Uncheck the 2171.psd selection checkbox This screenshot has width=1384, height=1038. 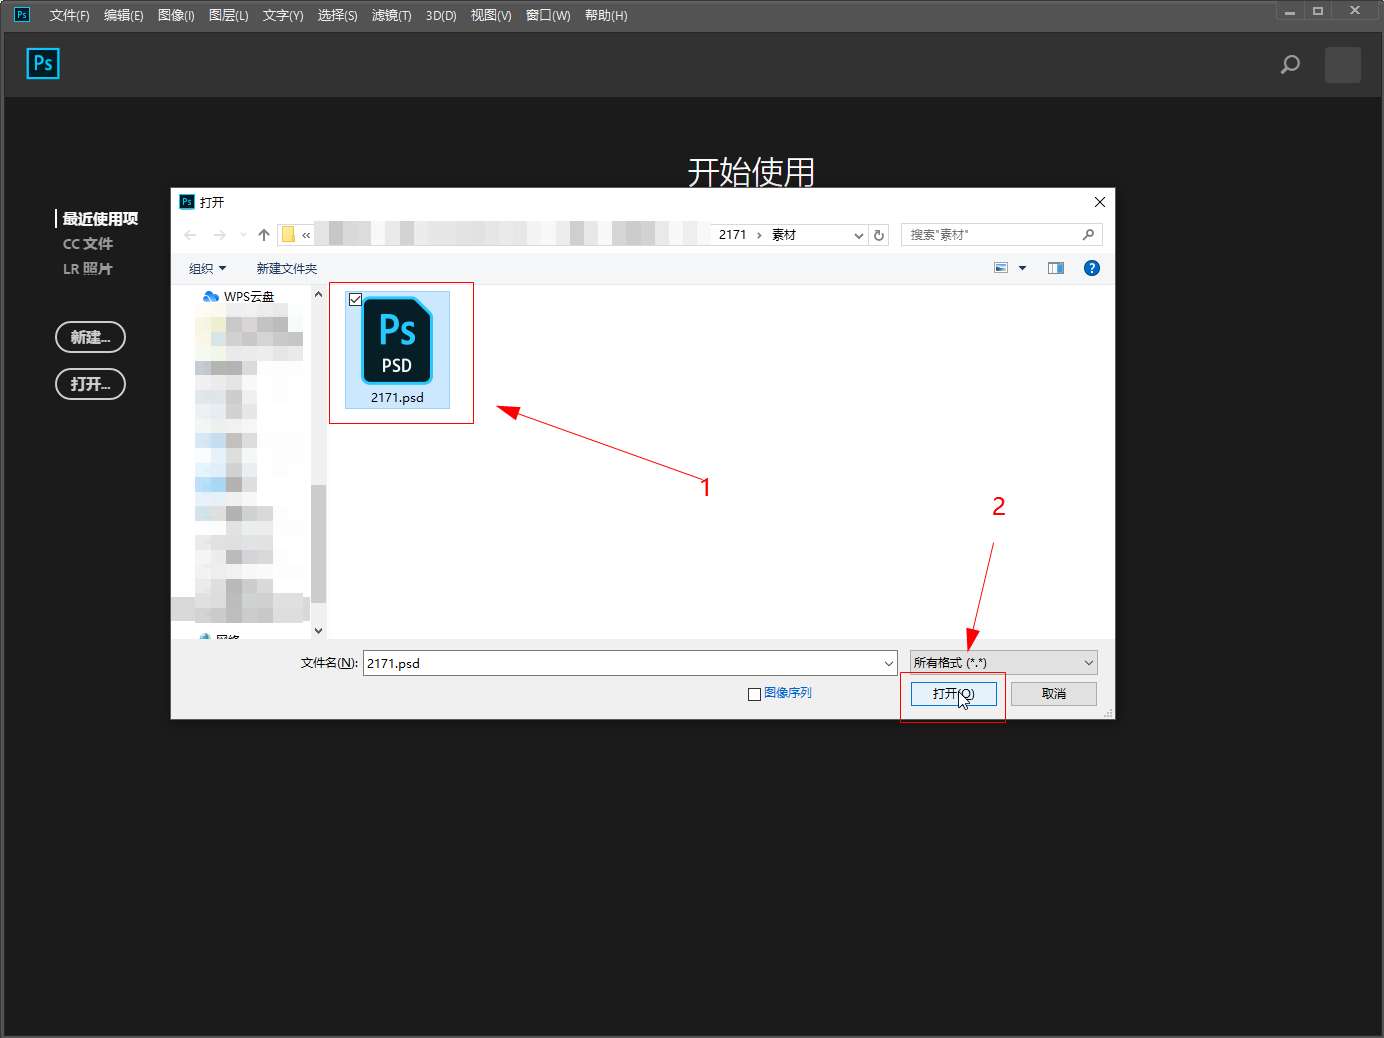pos(355,299)
